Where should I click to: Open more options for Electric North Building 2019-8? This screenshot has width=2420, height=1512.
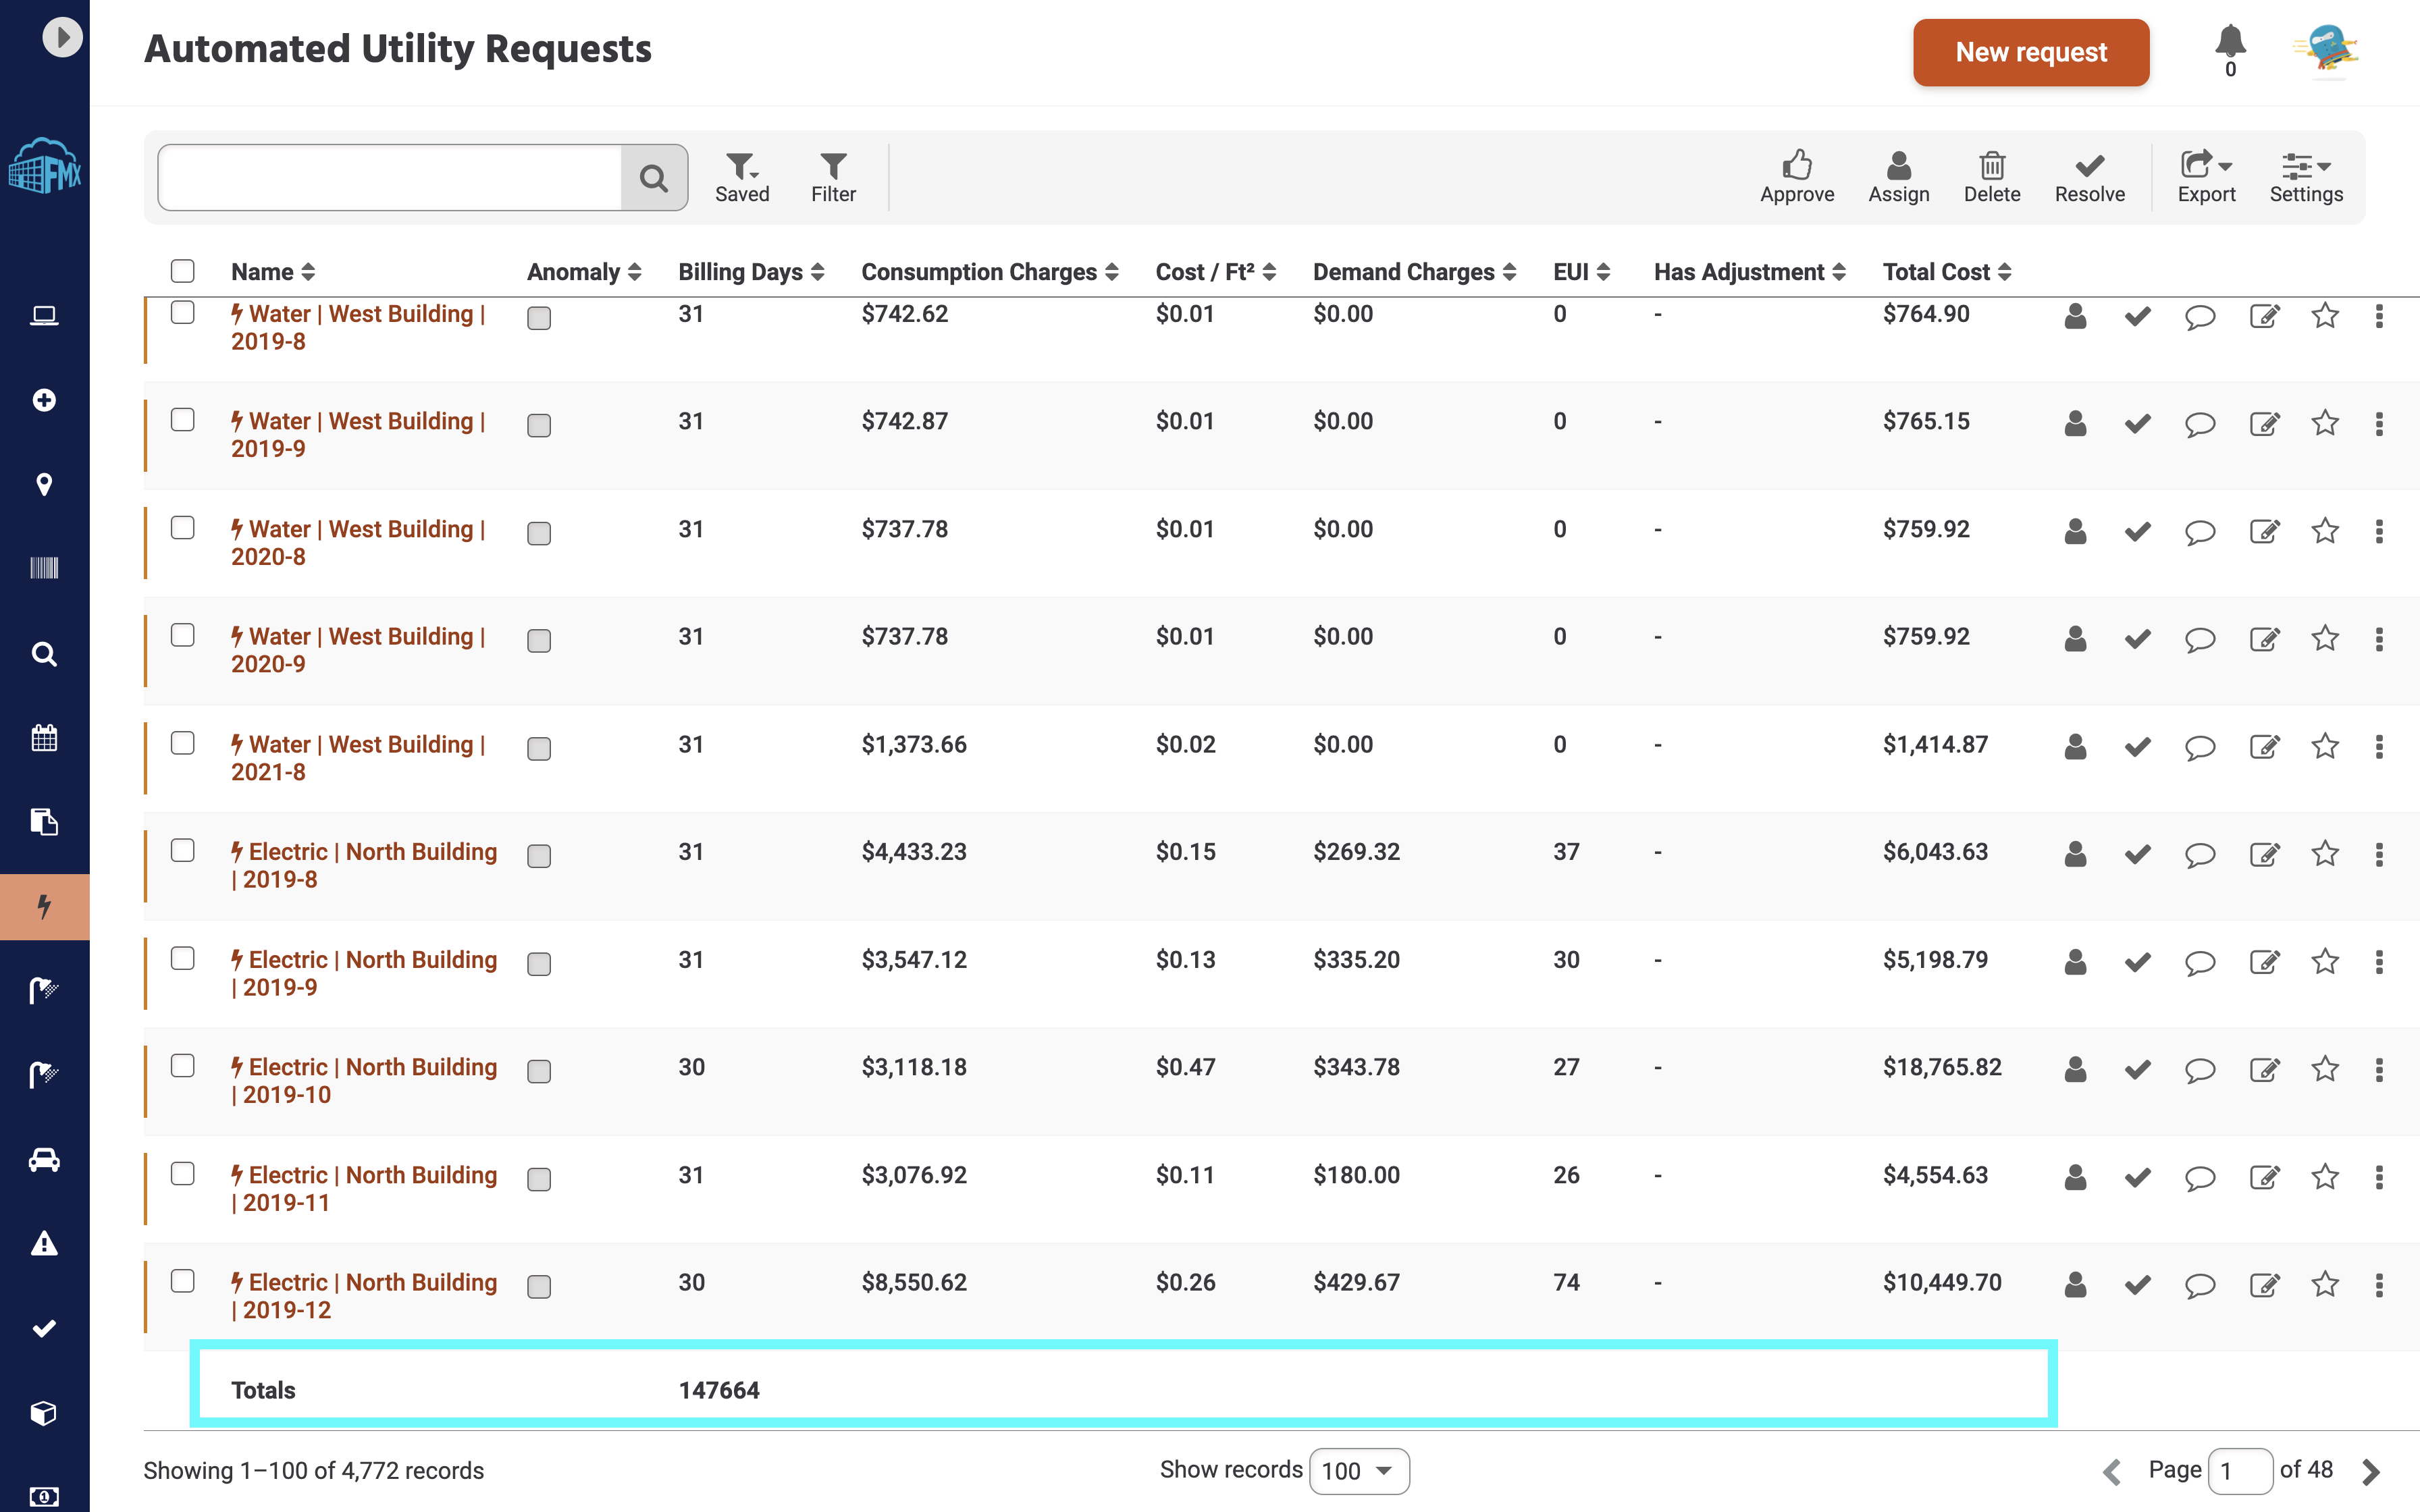[2379, 854]
